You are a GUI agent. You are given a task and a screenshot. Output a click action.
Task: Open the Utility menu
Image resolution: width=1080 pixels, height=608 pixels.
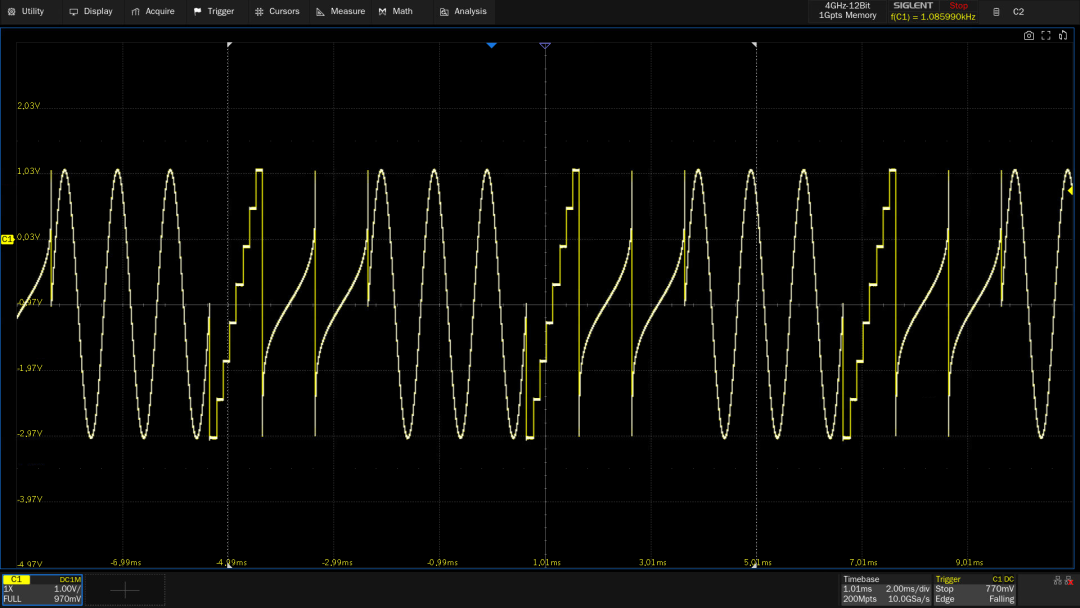(x=26, y=12)
